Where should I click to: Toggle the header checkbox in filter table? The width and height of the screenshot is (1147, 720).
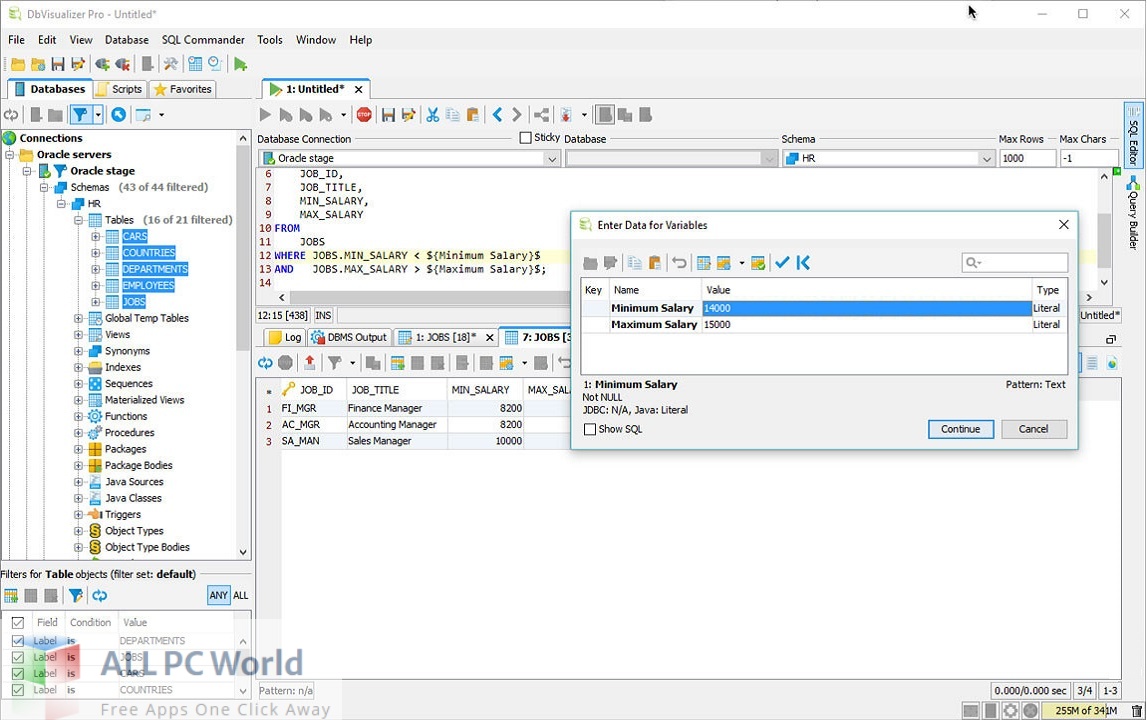coord(18,623)
